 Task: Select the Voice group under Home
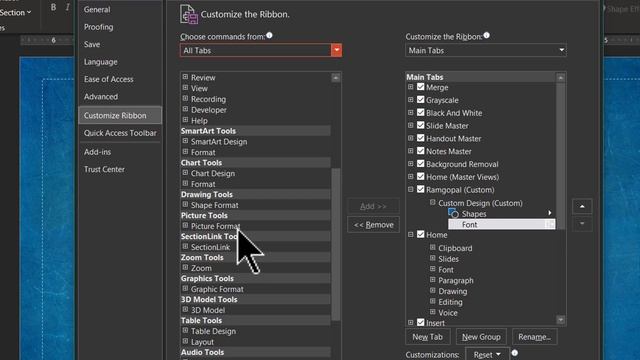[448, 313]
